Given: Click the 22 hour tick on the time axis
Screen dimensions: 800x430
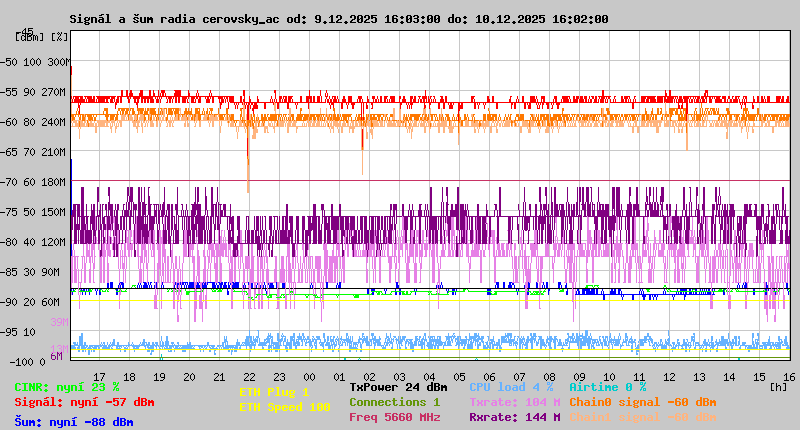Looking at the screenshot, I should tap(249, 376).
